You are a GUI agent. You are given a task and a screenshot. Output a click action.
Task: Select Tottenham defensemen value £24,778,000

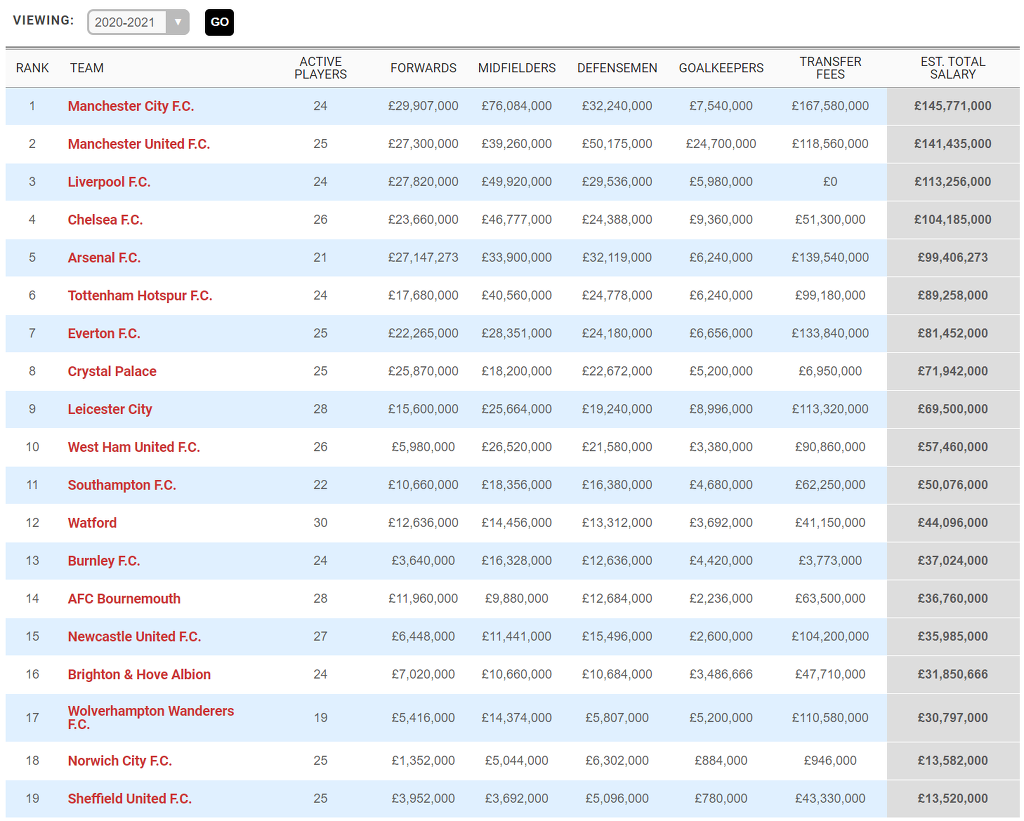(x=617, y=295)
